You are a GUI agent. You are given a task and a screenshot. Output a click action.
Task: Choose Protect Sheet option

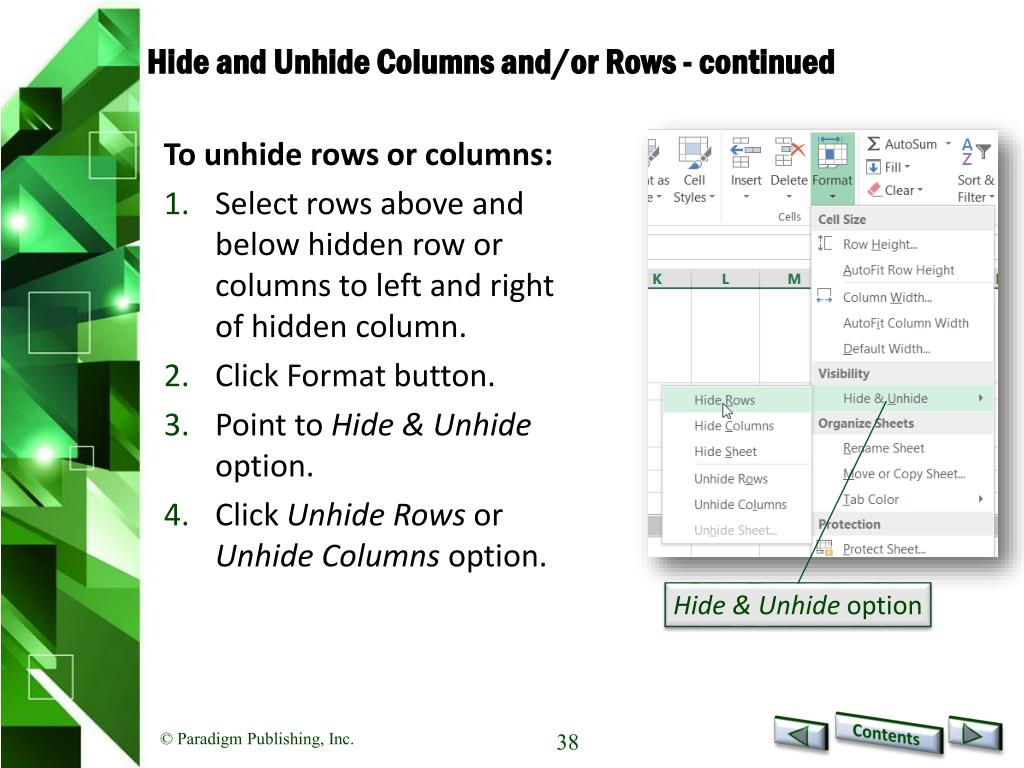coord(903,549)
